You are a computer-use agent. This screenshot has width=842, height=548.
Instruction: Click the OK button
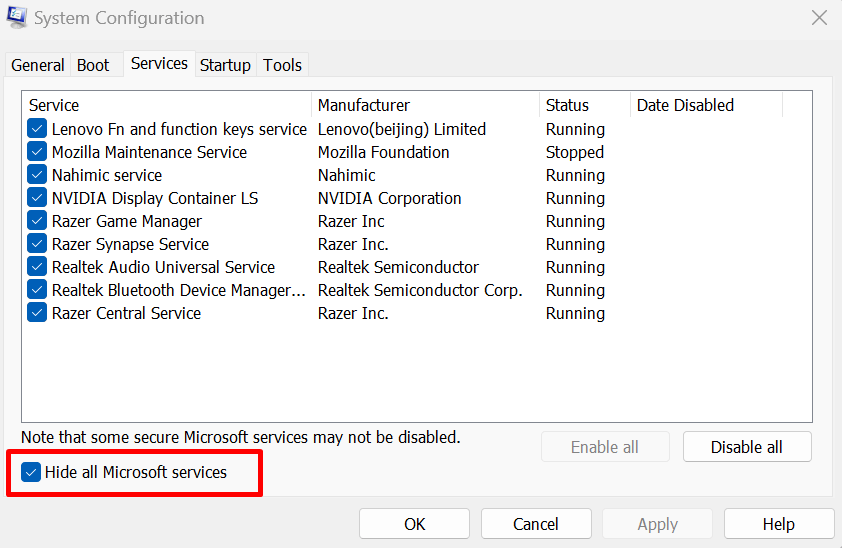pos(415,524)
